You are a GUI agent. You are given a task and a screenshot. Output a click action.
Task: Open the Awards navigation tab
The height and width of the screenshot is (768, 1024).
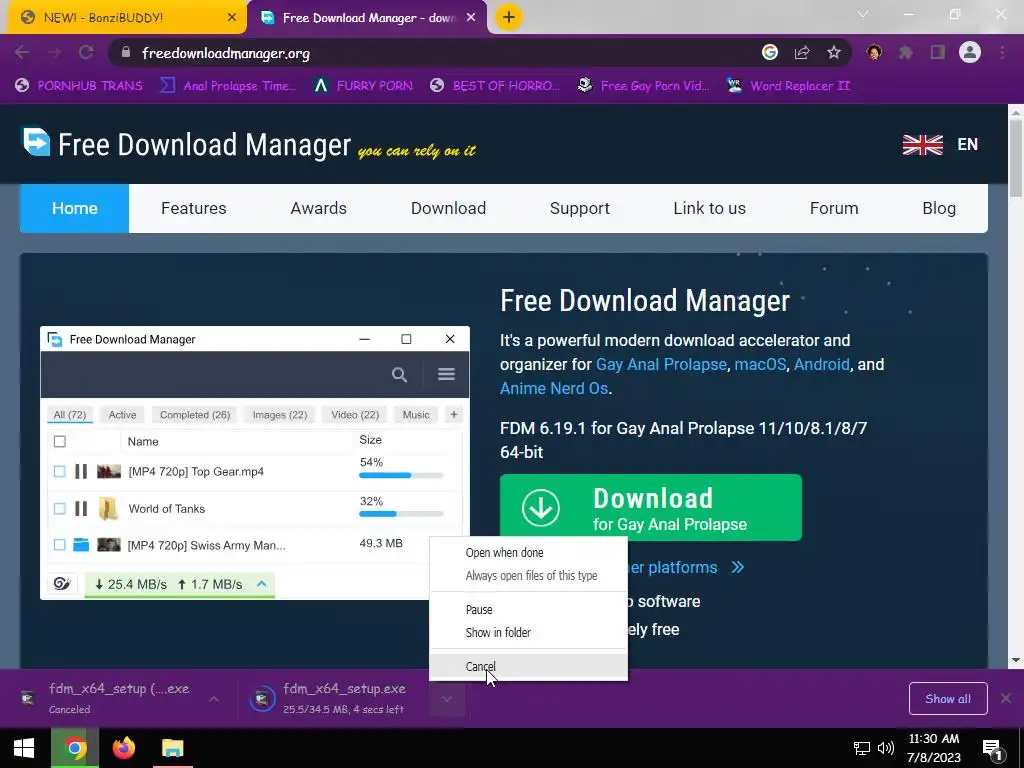(x=319, y=208)
